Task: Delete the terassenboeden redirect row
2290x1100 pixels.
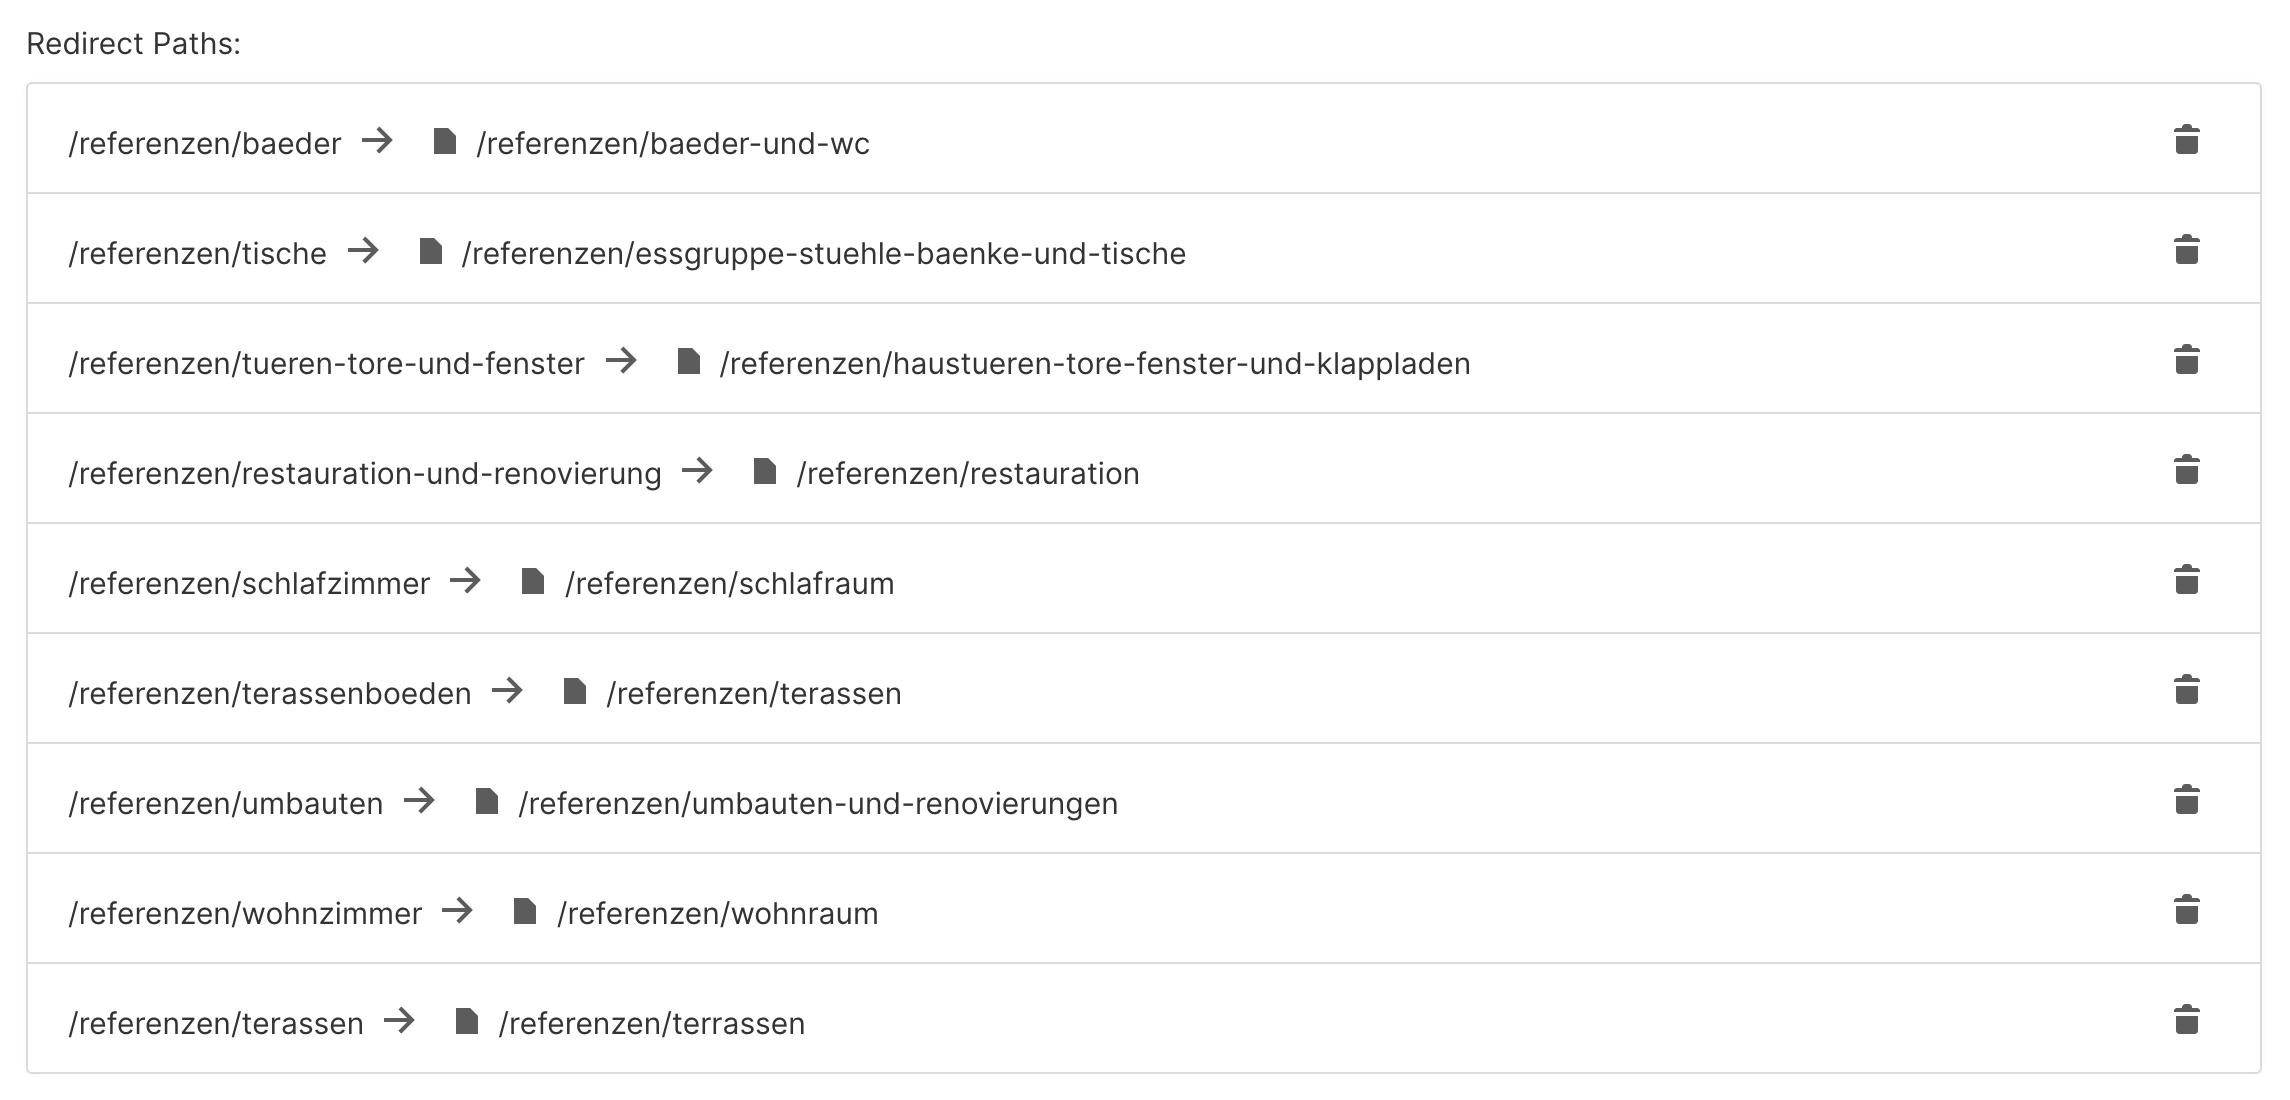Action: click(x=2186, y=690)
